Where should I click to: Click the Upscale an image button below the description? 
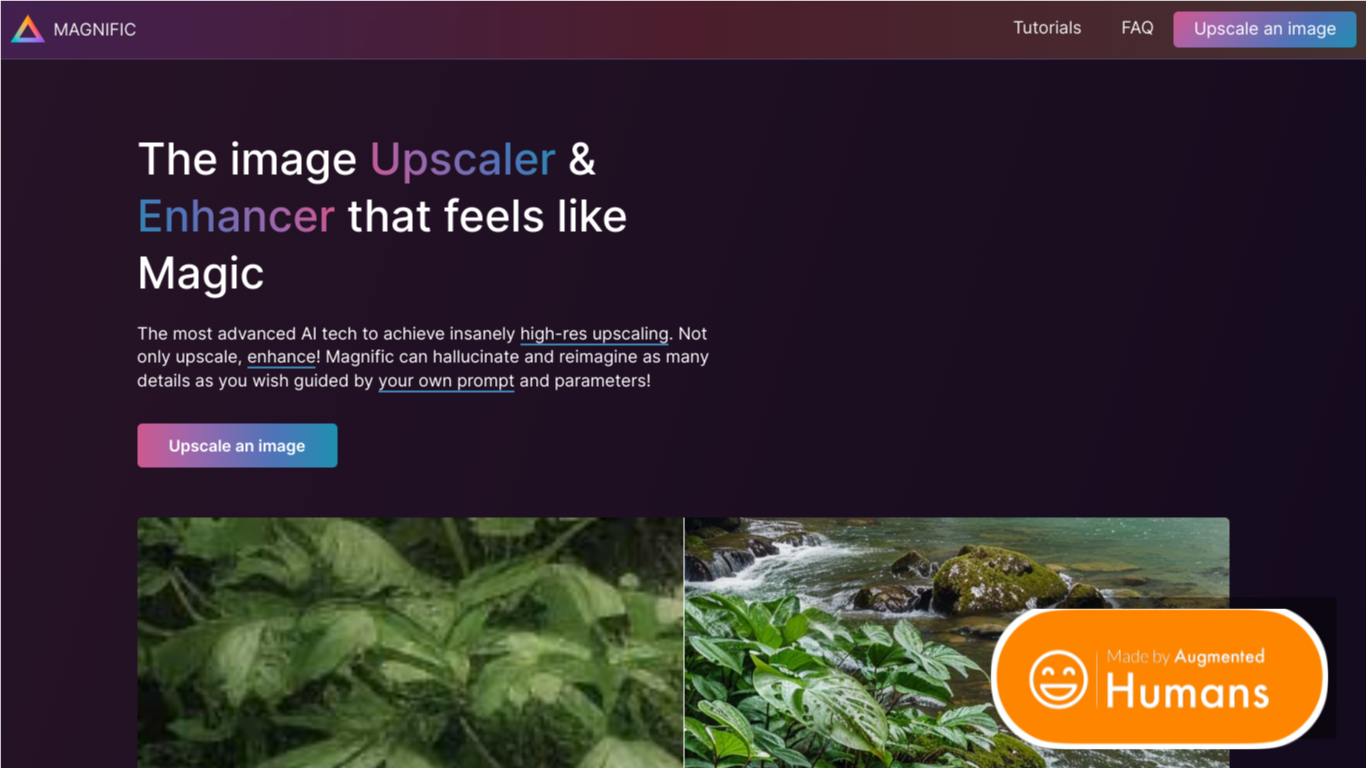pyautogui.click(x=237, y=446)
